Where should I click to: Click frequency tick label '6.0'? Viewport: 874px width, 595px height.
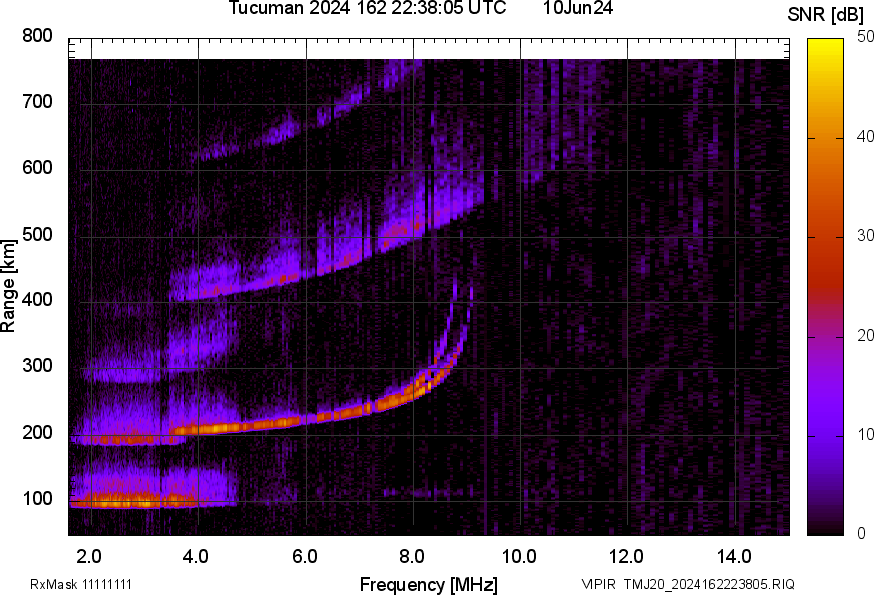304,556
